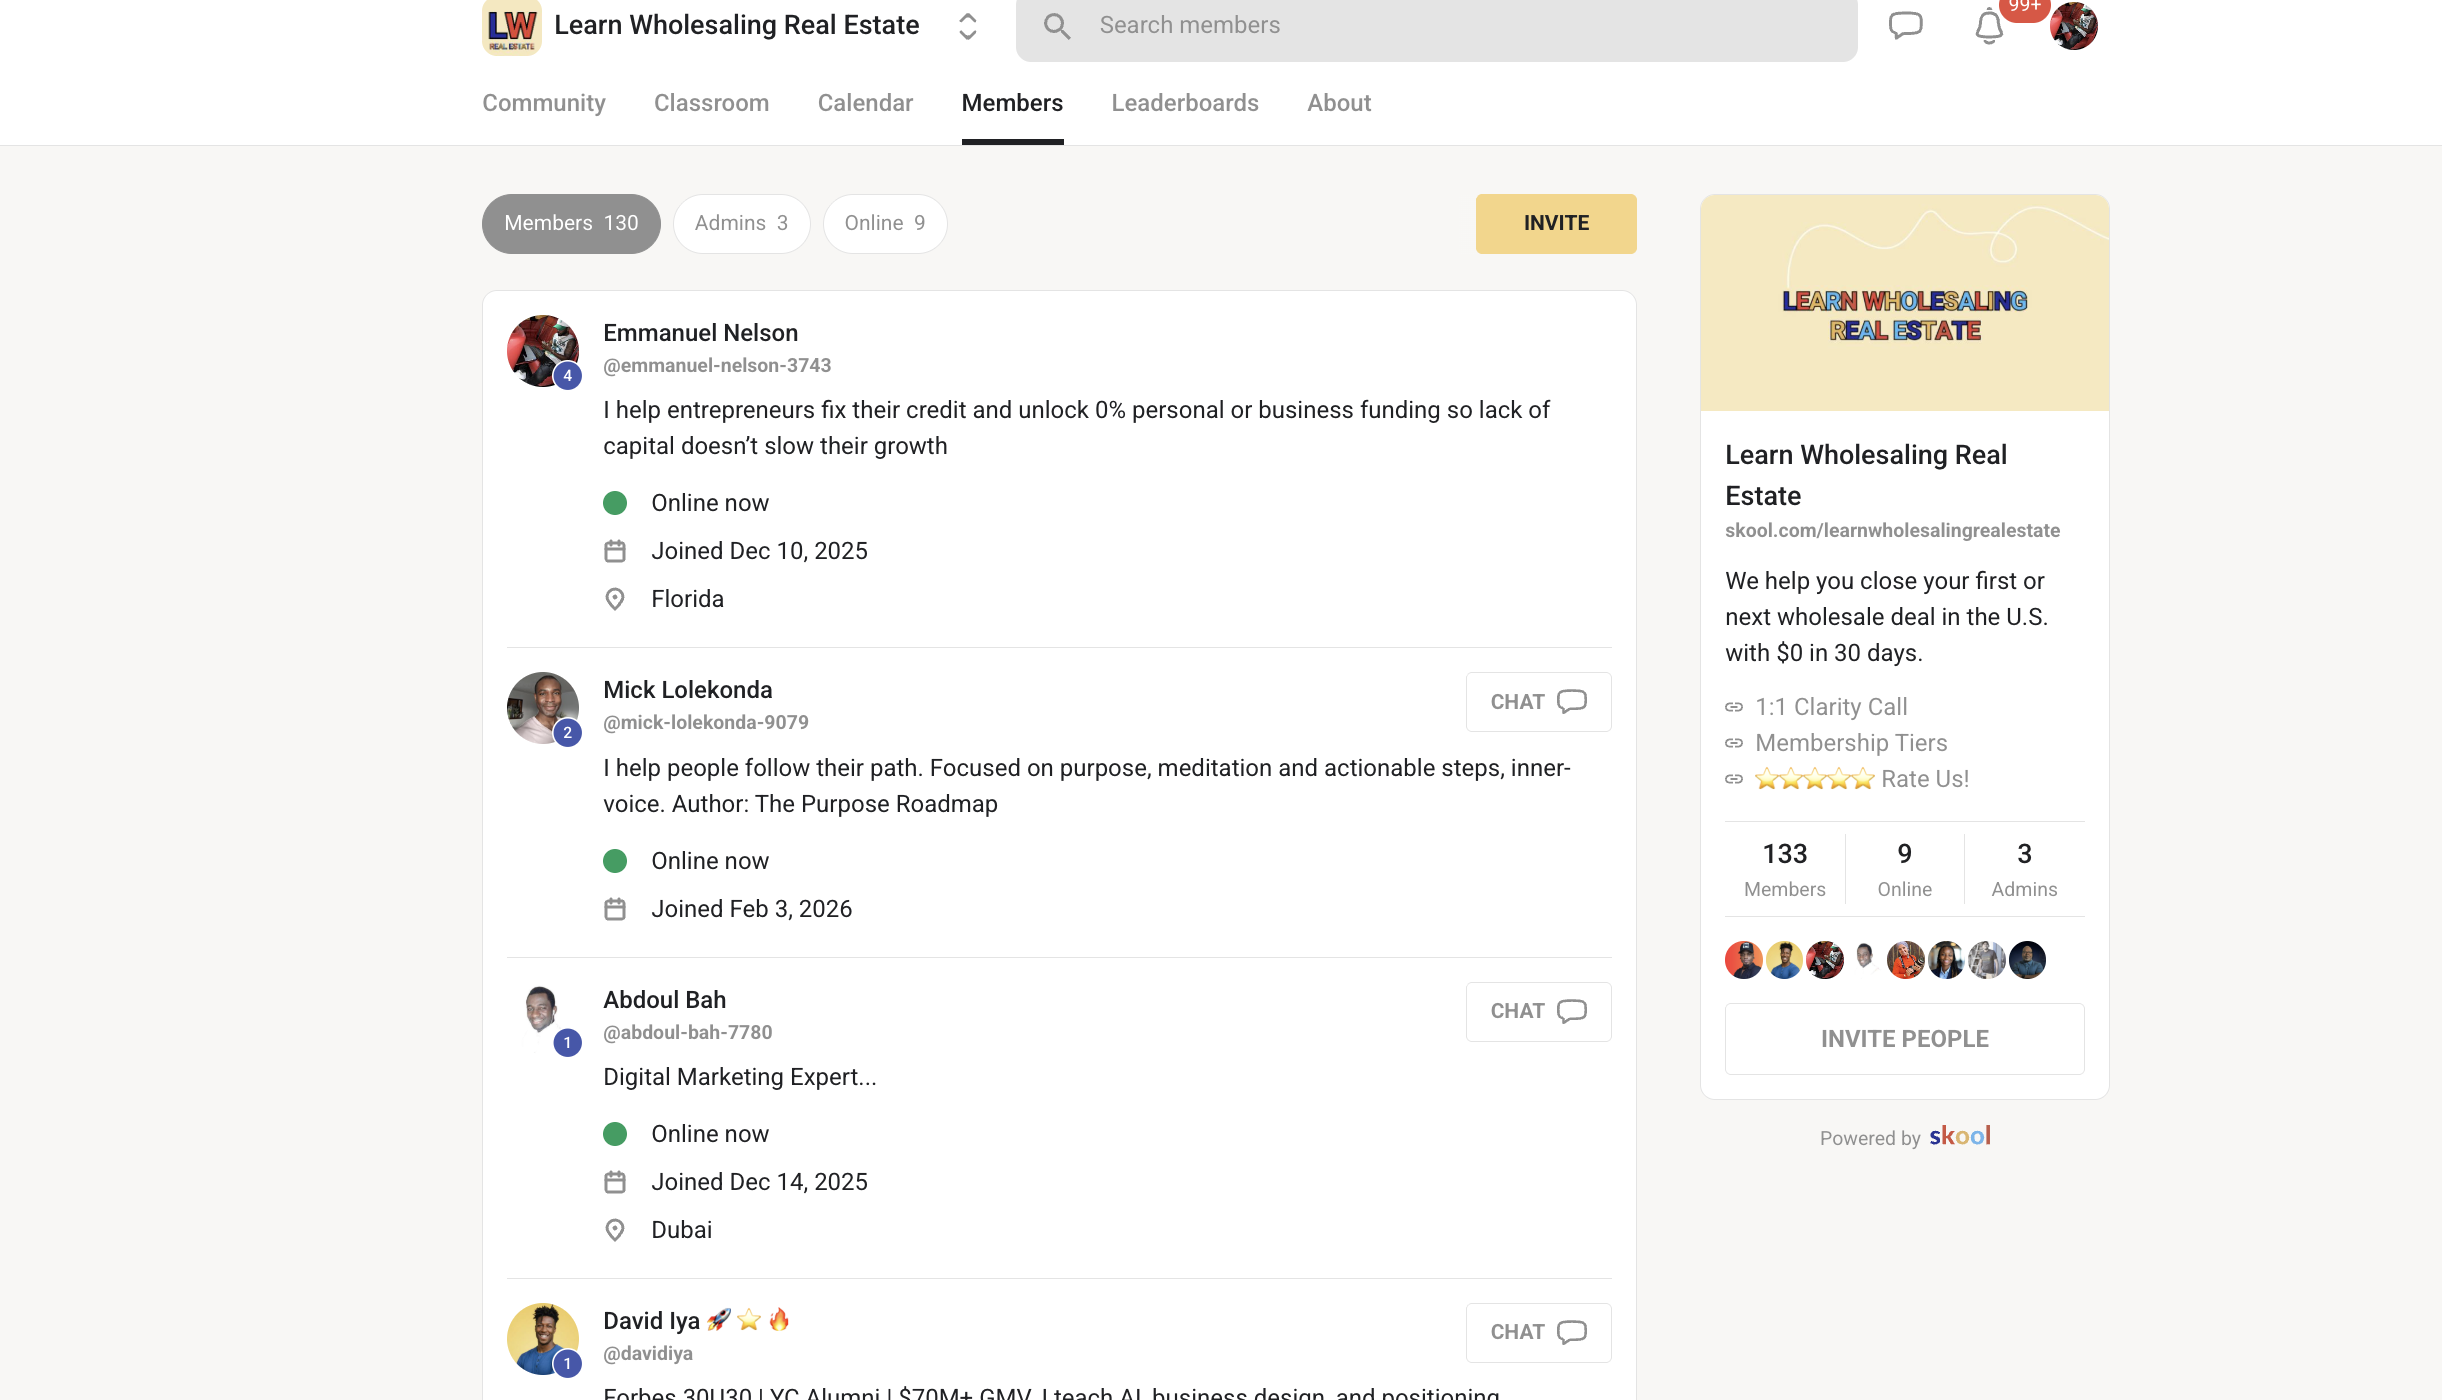Click the search magnifier icon
The width and height of the screenshot is (2442, 1400).
click(1057, 26)
